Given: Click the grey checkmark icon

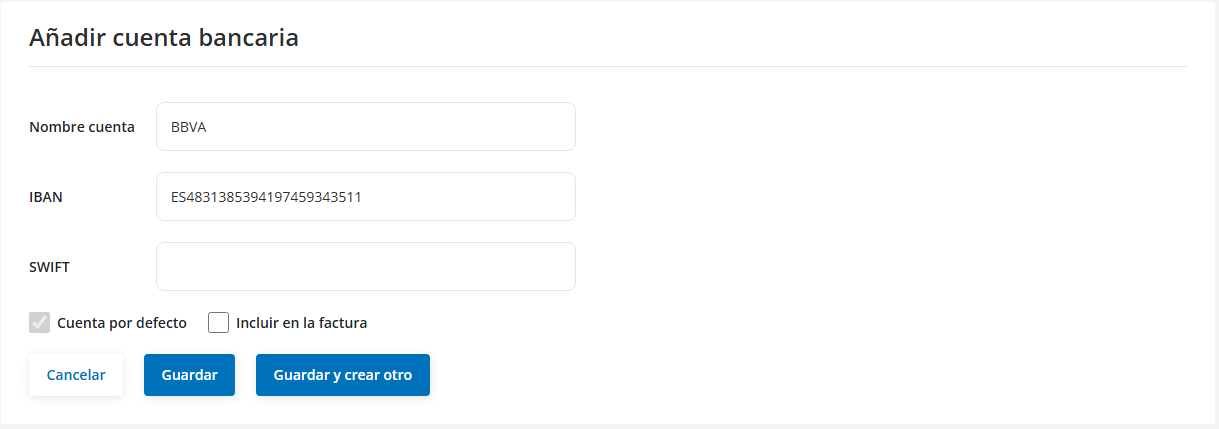Looking at the screenshot, I should pos(40,323).
